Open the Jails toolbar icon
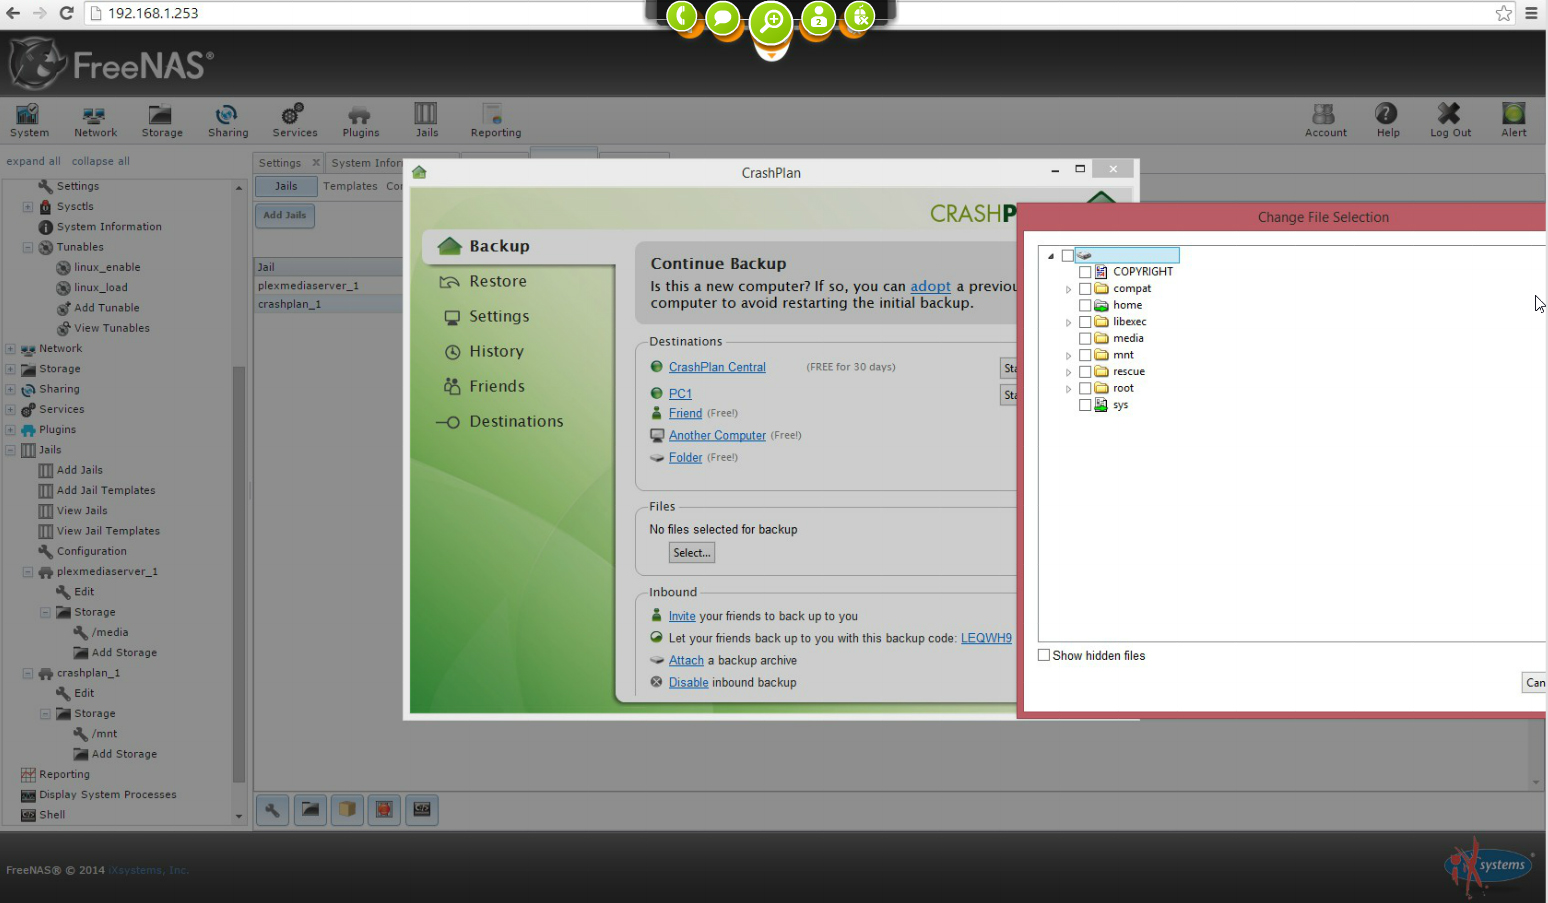The height and width of the screenshot is (903, 1548). coord(426,120)
